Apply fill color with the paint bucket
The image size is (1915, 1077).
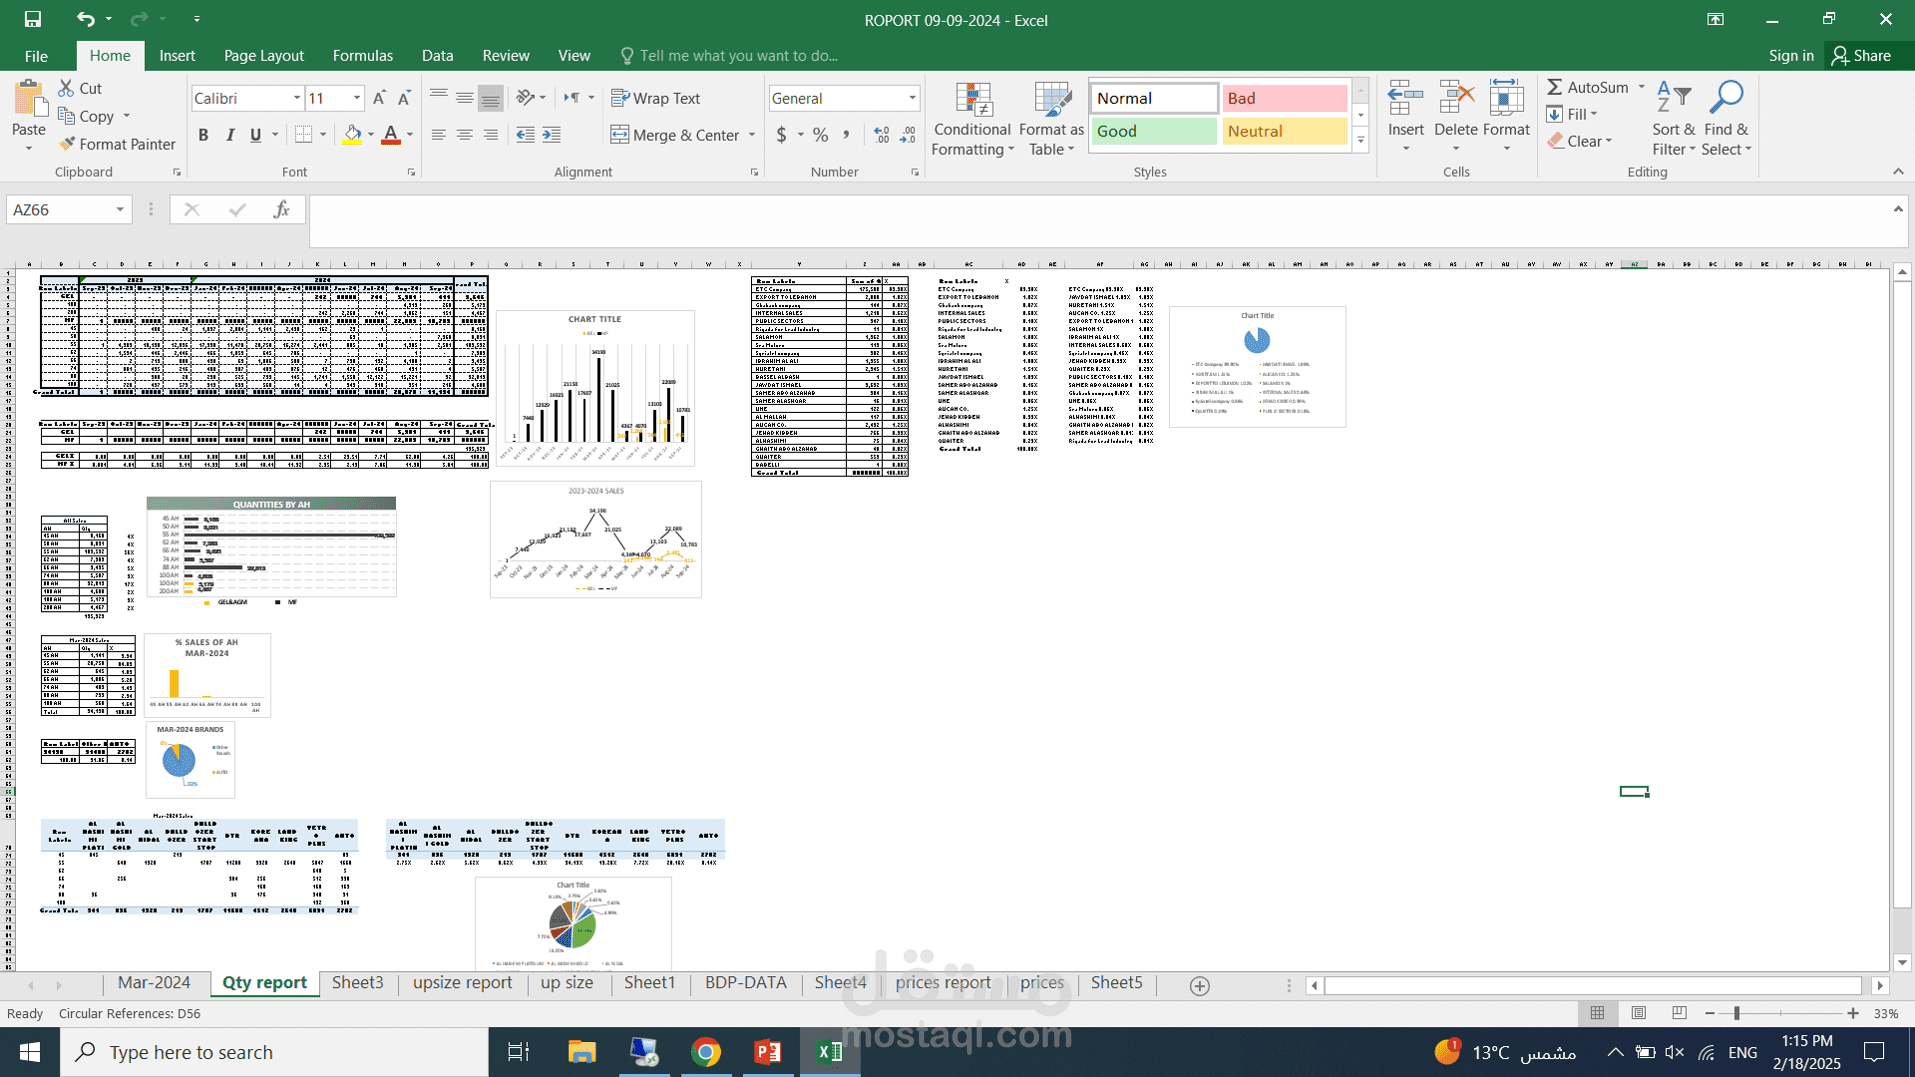[x=352, y=135]
